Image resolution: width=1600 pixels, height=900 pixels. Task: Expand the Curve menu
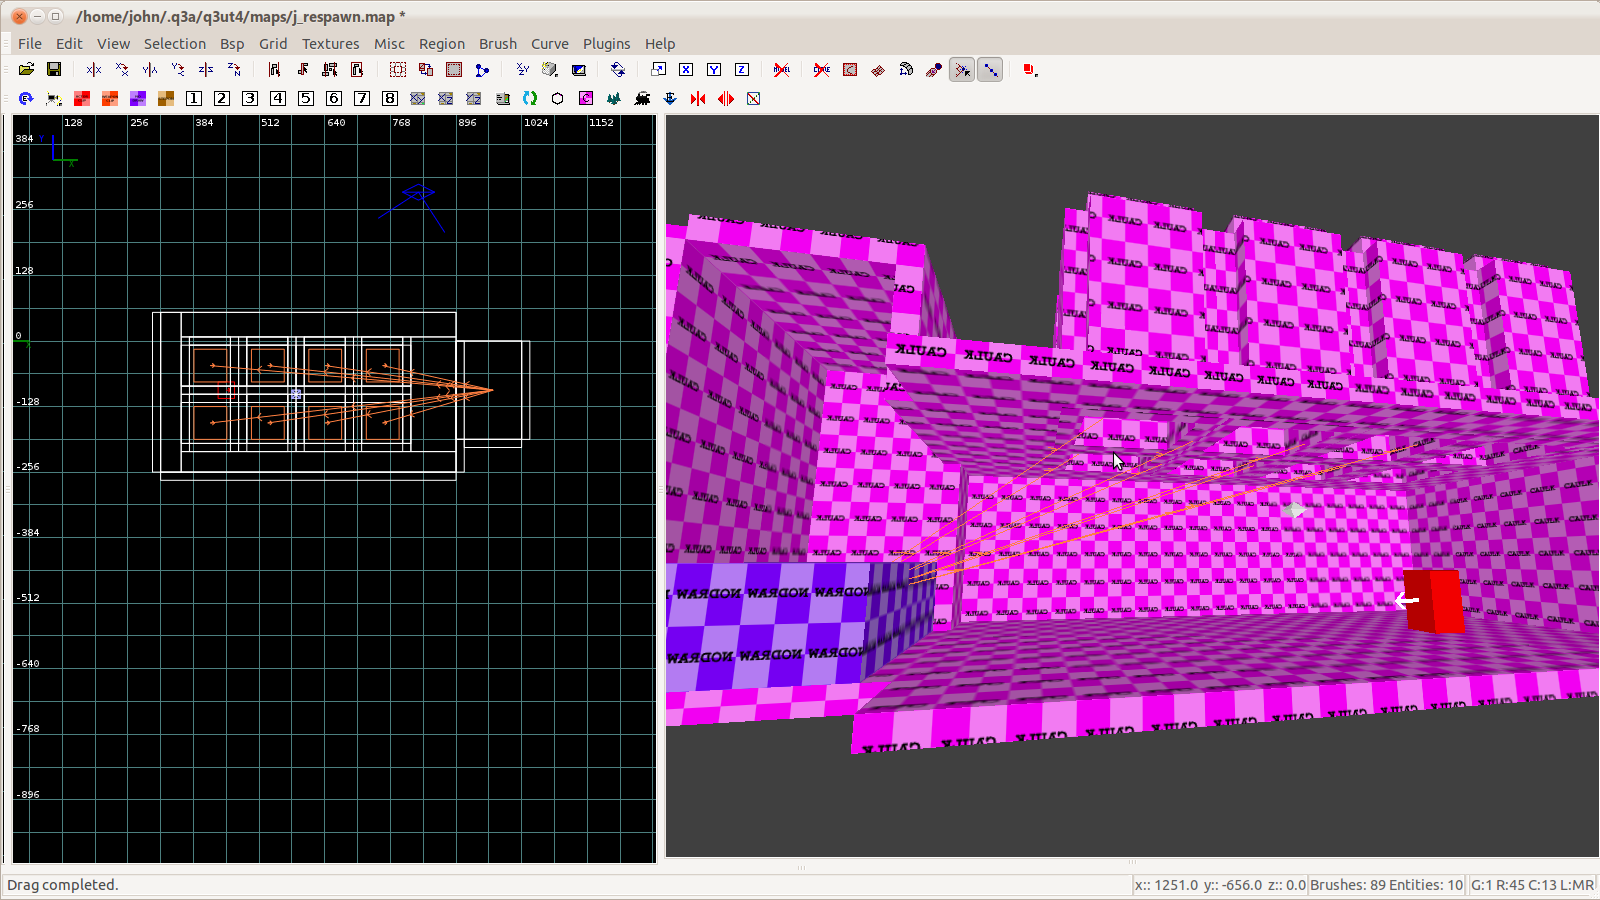[549, 44]
